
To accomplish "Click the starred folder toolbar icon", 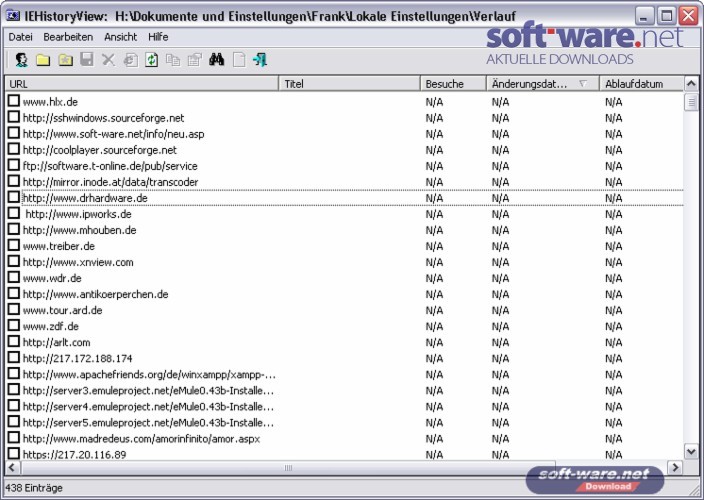I will tap(65, 60).
